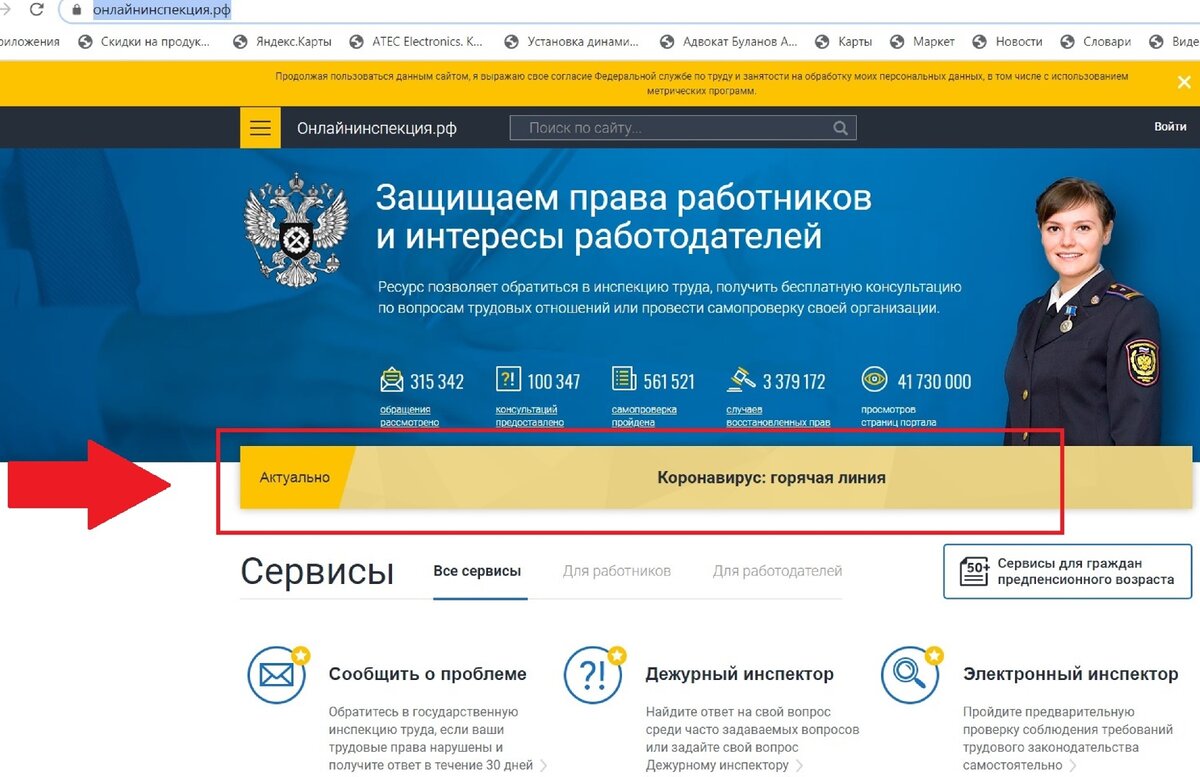Open the Сообщить о проблеме service

[x=427, y=674]
